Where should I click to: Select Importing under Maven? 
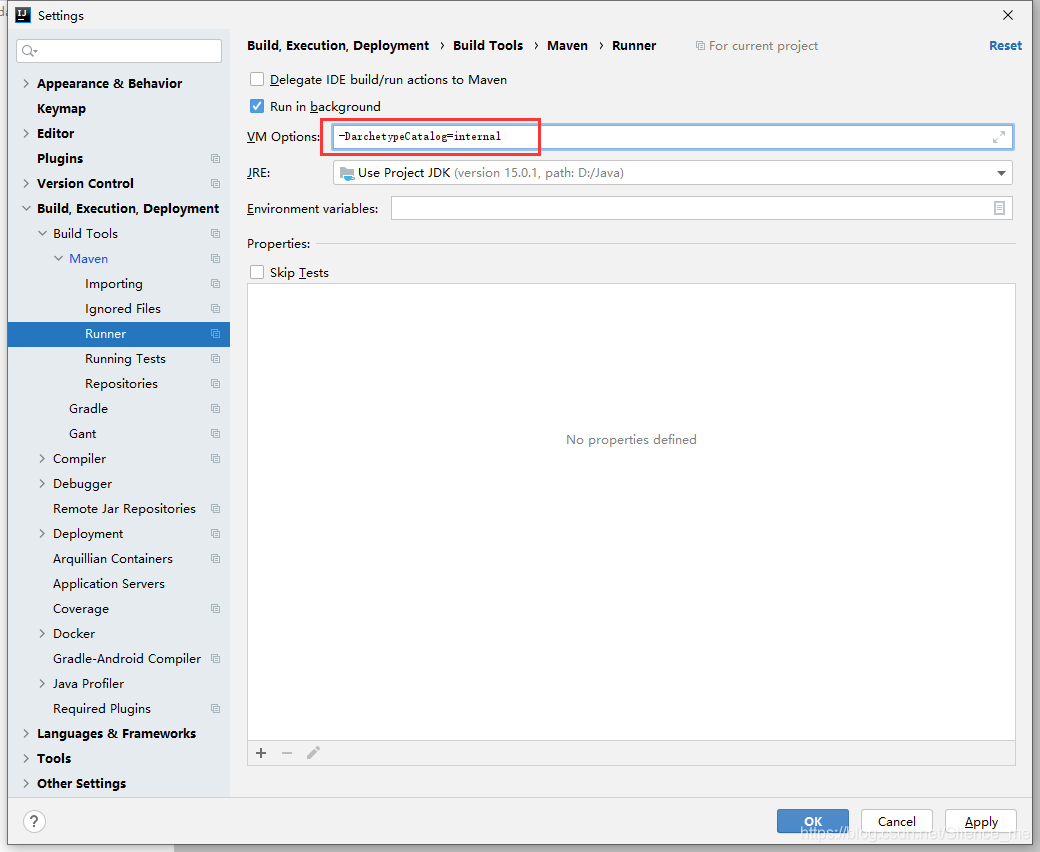tap(113, 284)
